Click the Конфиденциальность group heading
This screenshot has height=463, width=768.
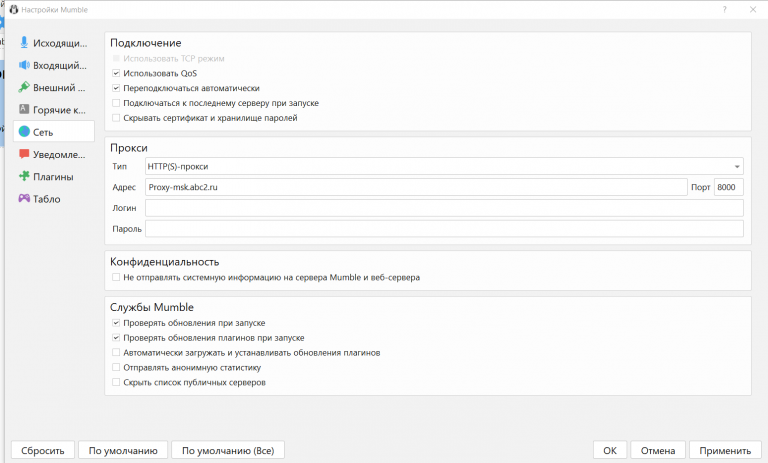click(165, 262)
